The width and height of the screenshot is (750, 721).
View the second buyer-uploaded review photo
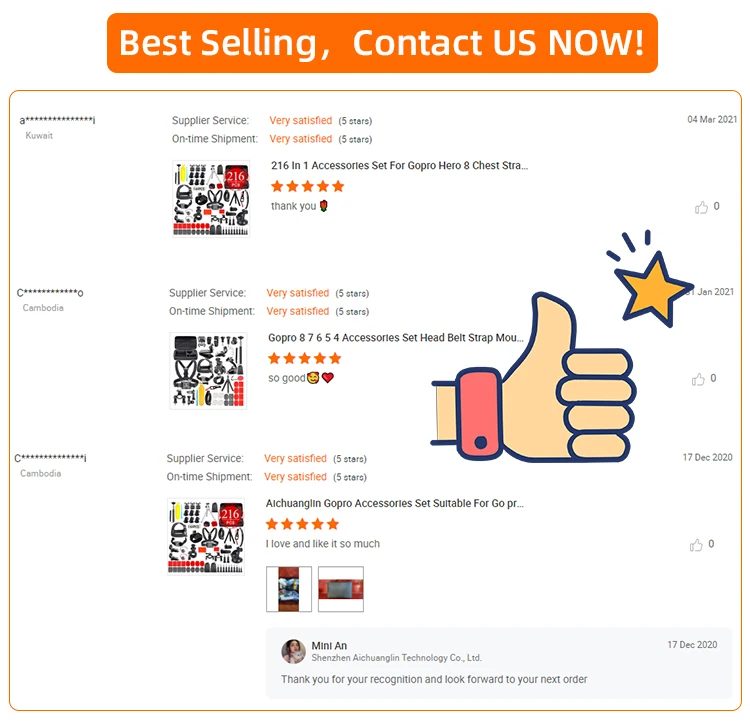pos(340,589)
